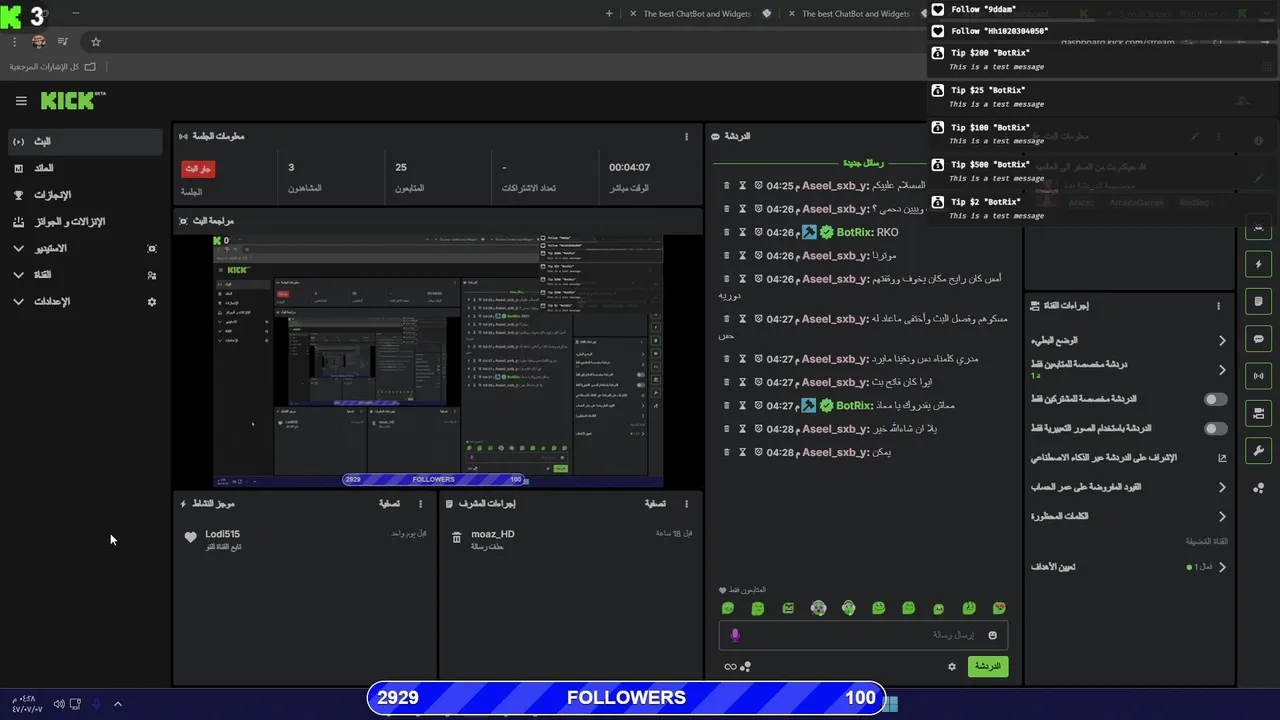This screenshot has height=720, width=1280.
Task: Click broadcast signal icon in right toolbar
Action: (1258, 376)
